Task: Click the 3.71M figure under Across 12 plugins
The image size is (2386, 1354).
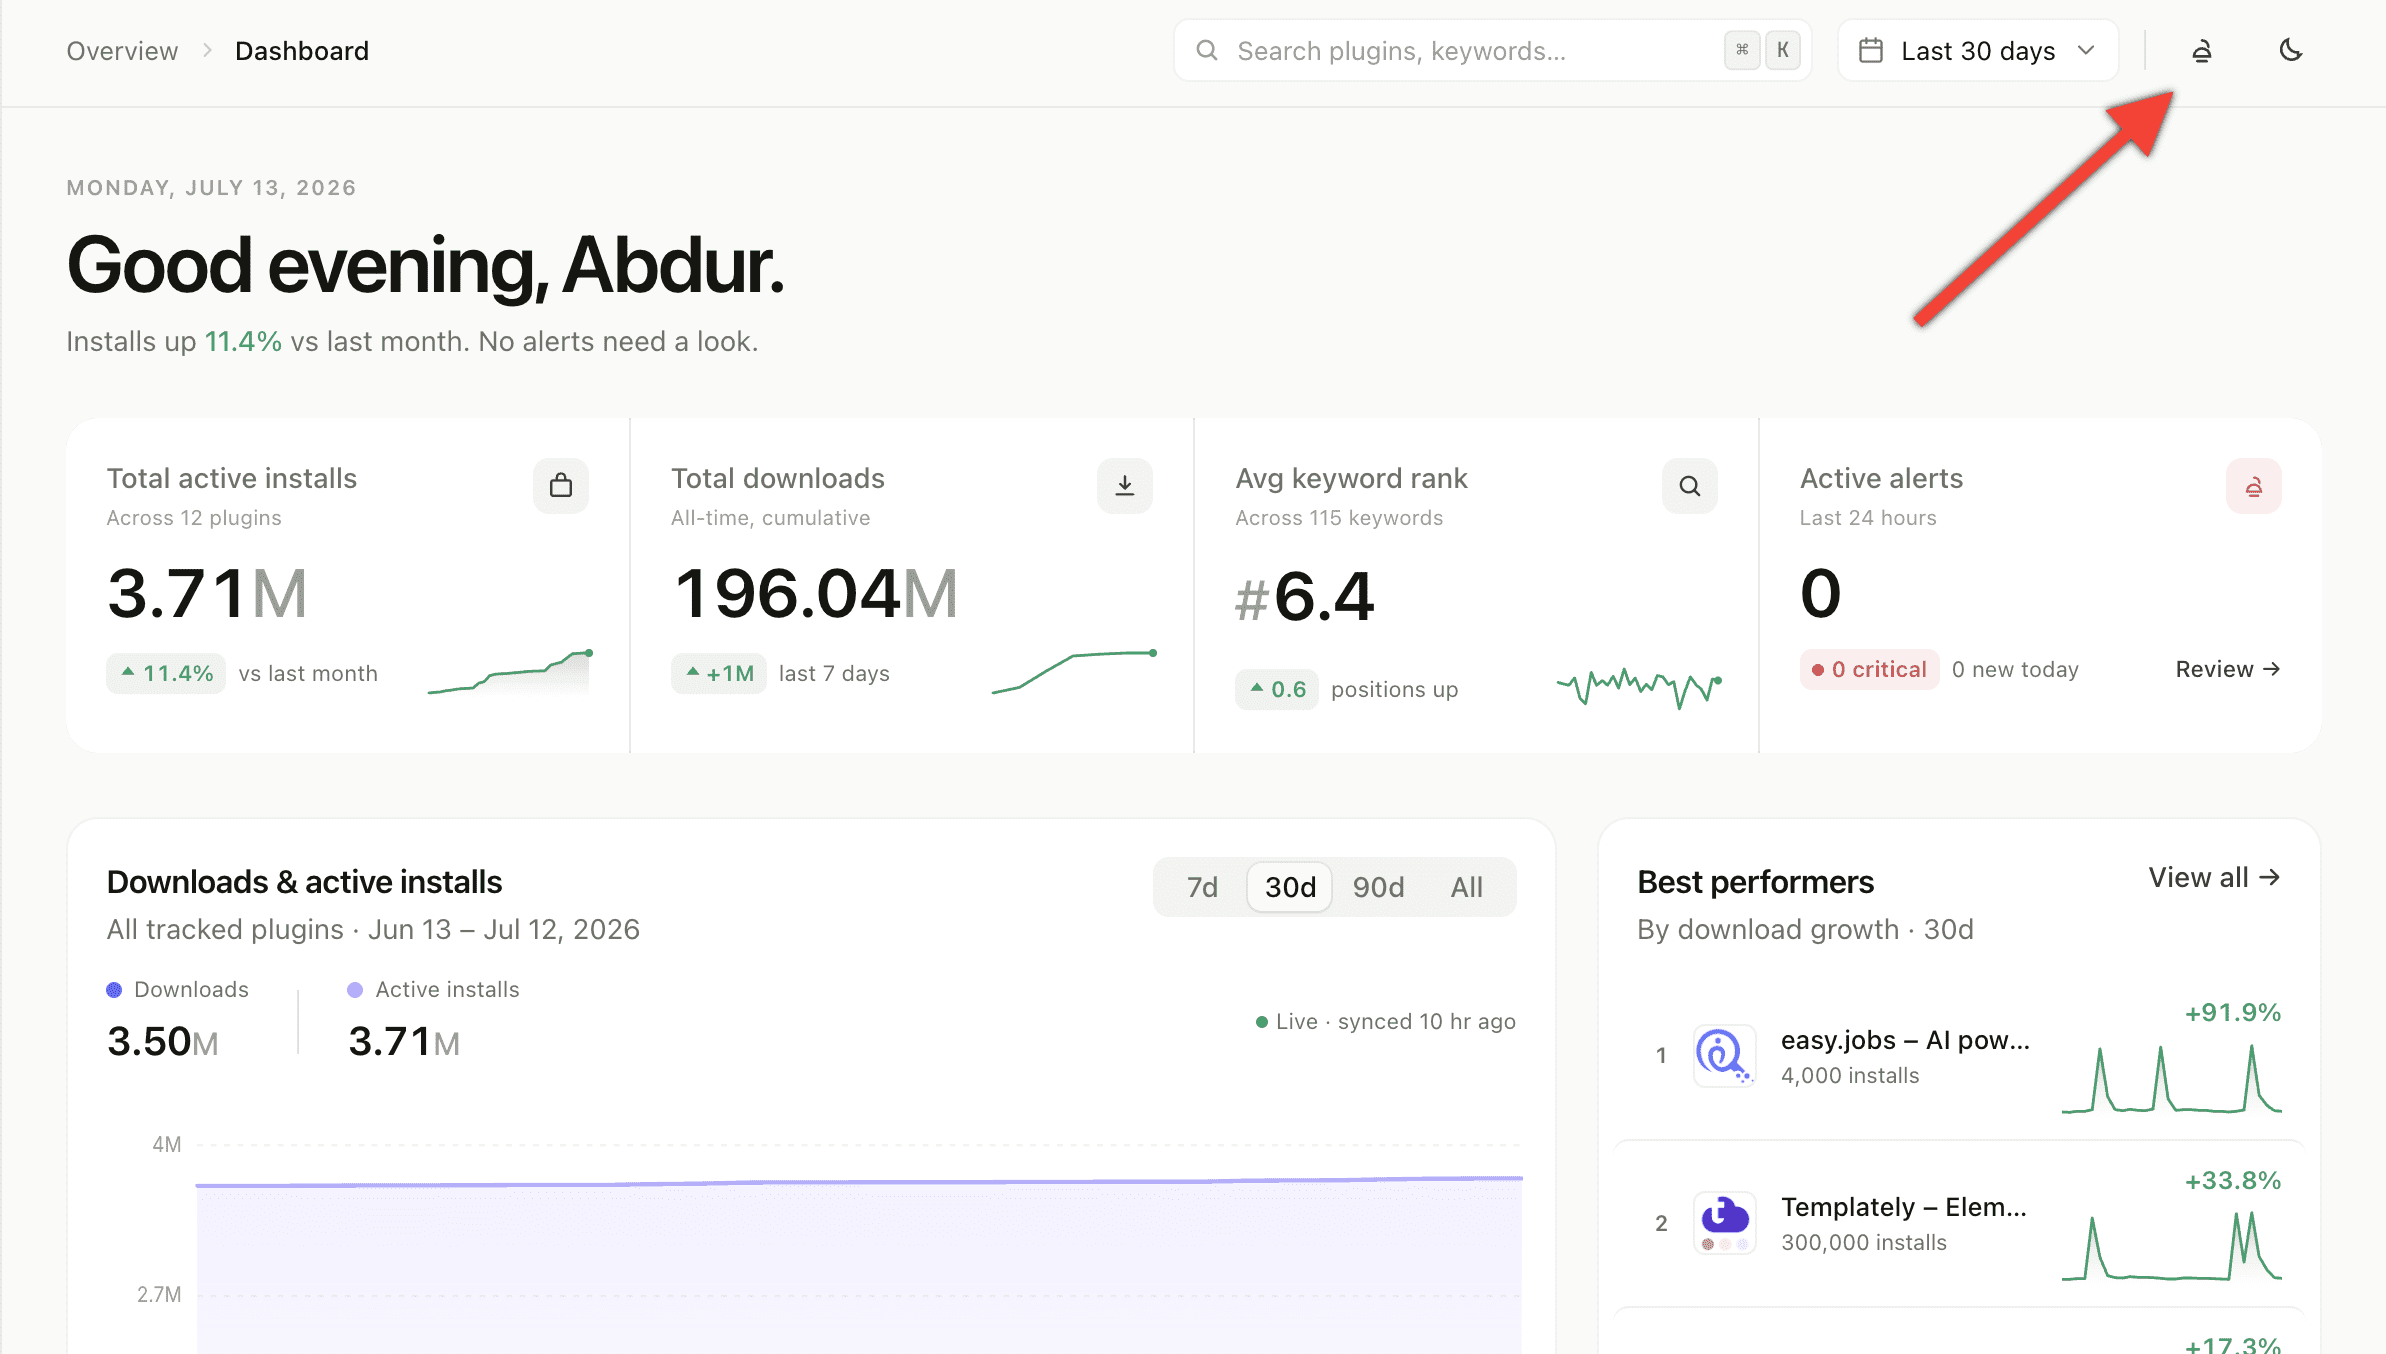Action: click(207, 594)
